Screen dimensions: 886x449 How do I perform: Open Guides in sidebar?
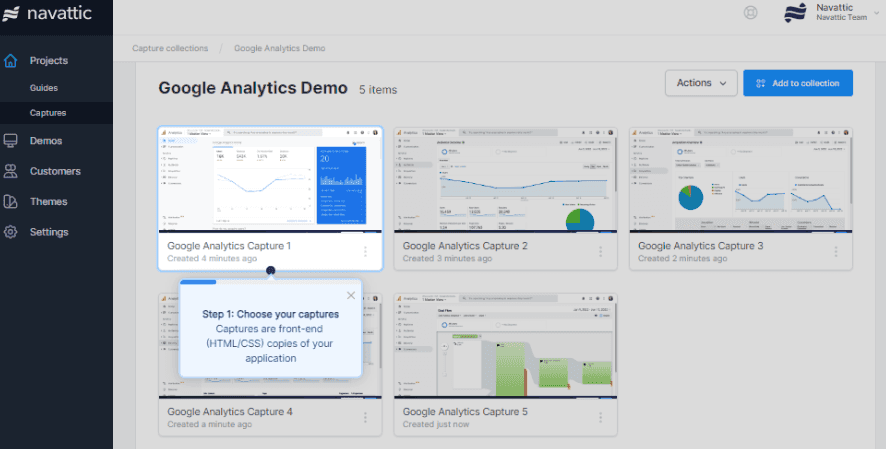pos(44,88)
